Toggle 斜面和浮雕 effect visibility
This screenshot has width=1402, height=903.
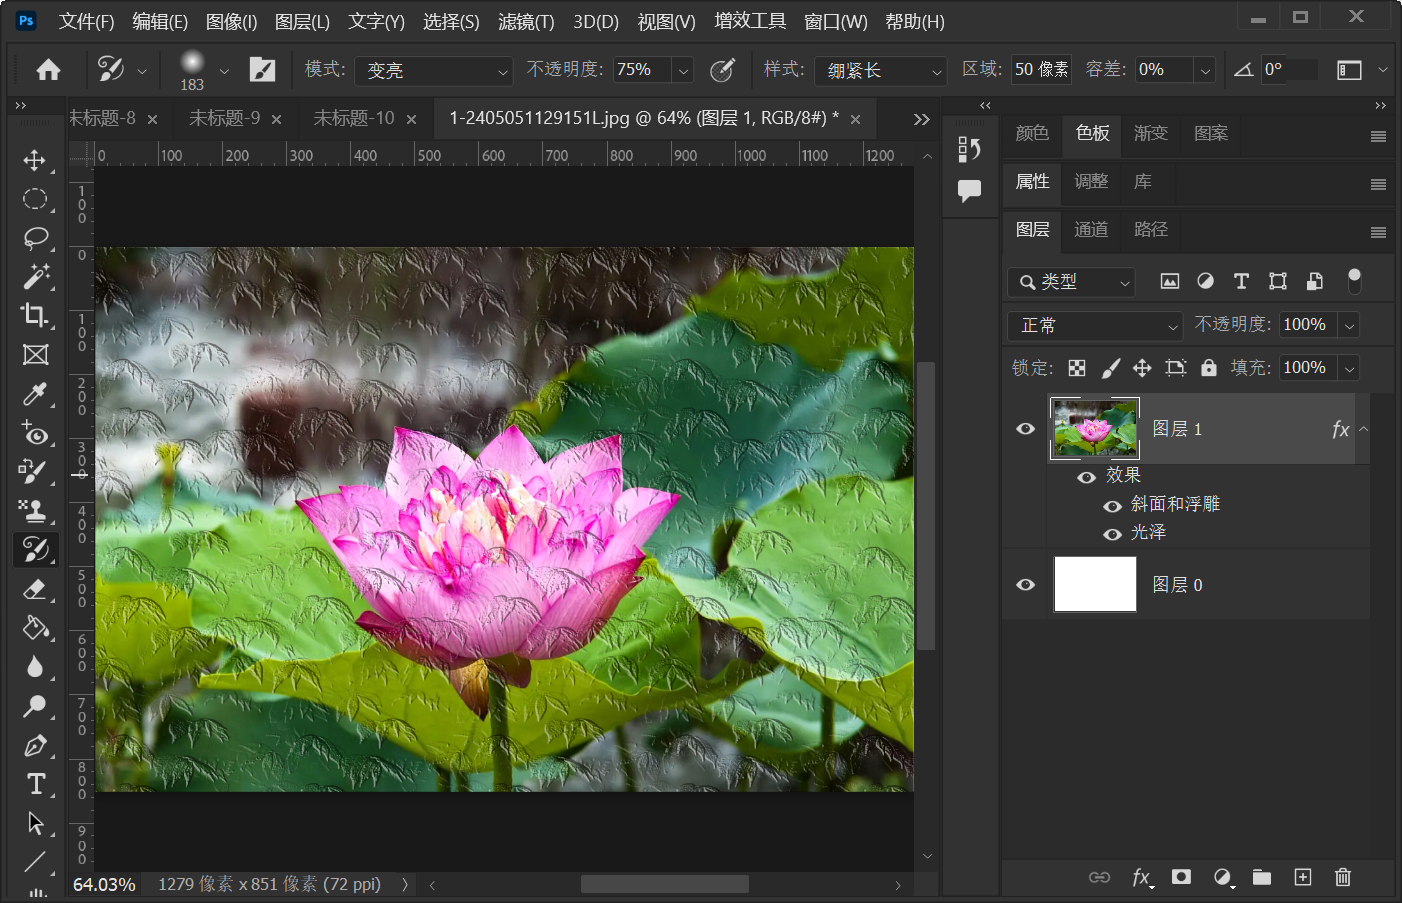coord(1112,506)
